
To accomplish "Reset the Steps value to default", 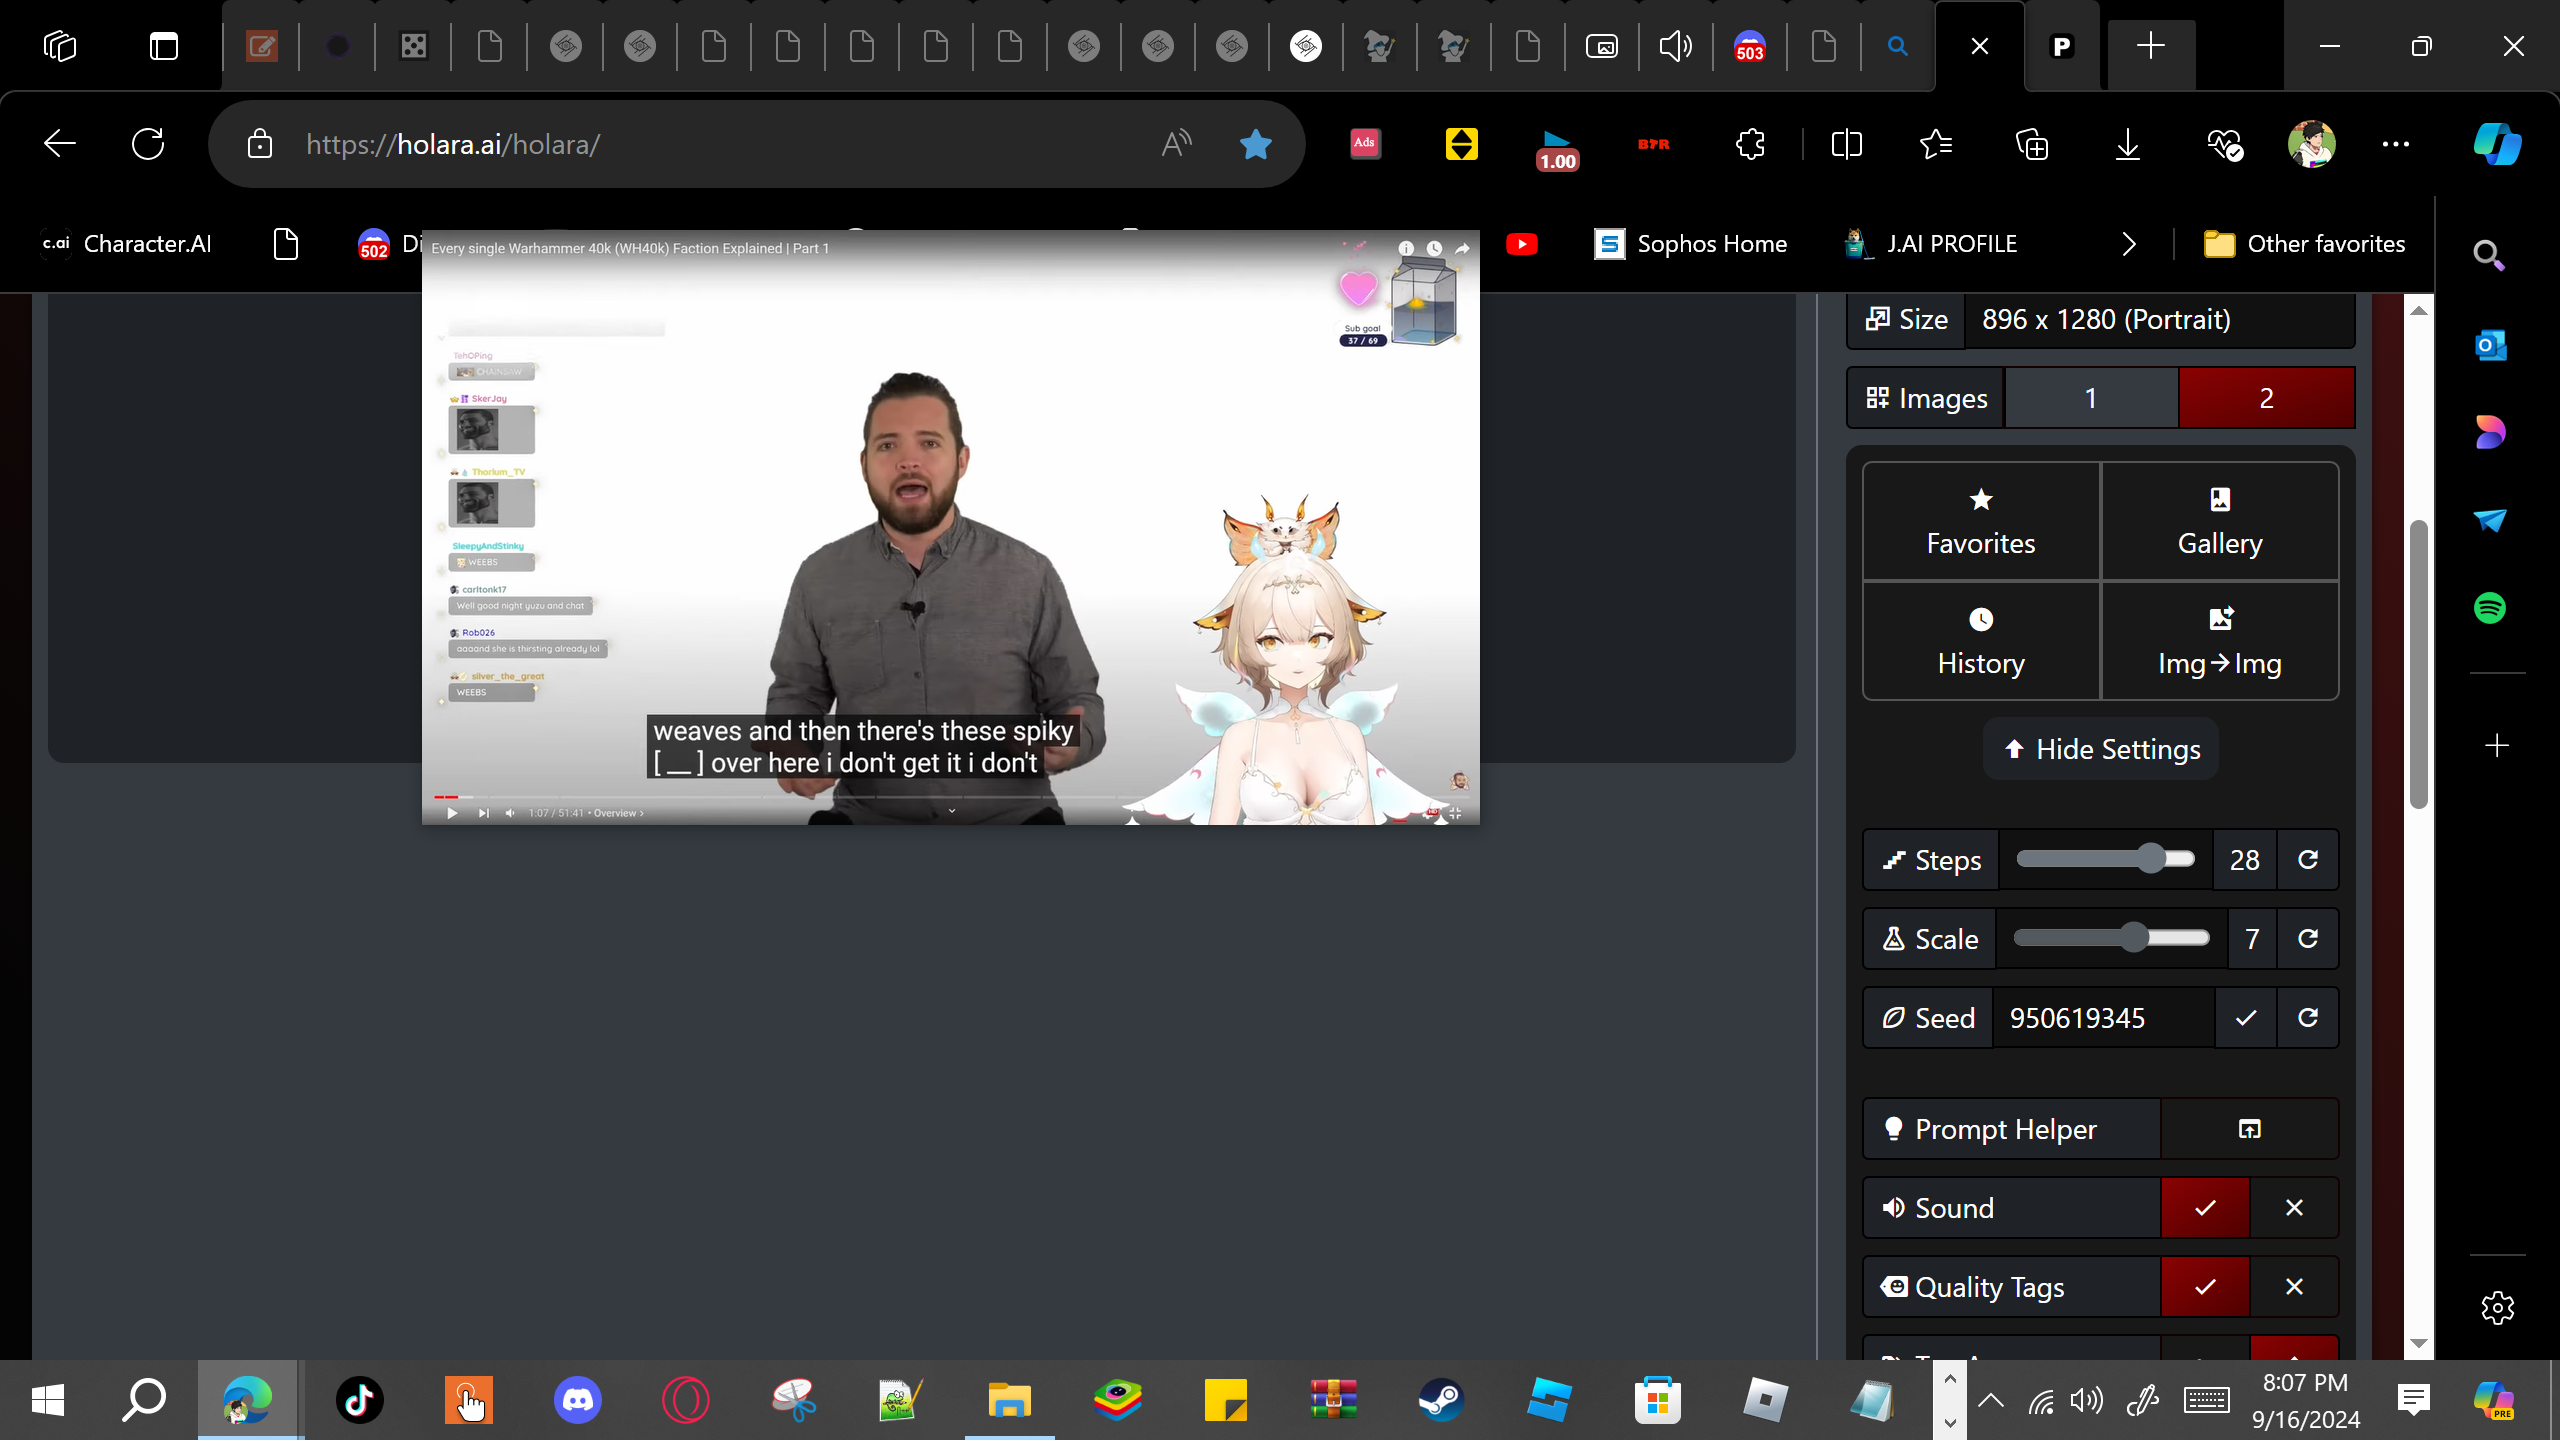I will point(2307,859).
